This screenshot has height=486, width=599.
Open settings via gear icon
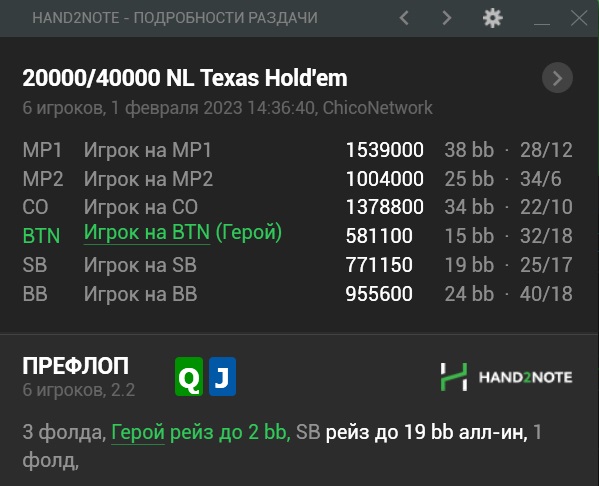coord(492,18)
